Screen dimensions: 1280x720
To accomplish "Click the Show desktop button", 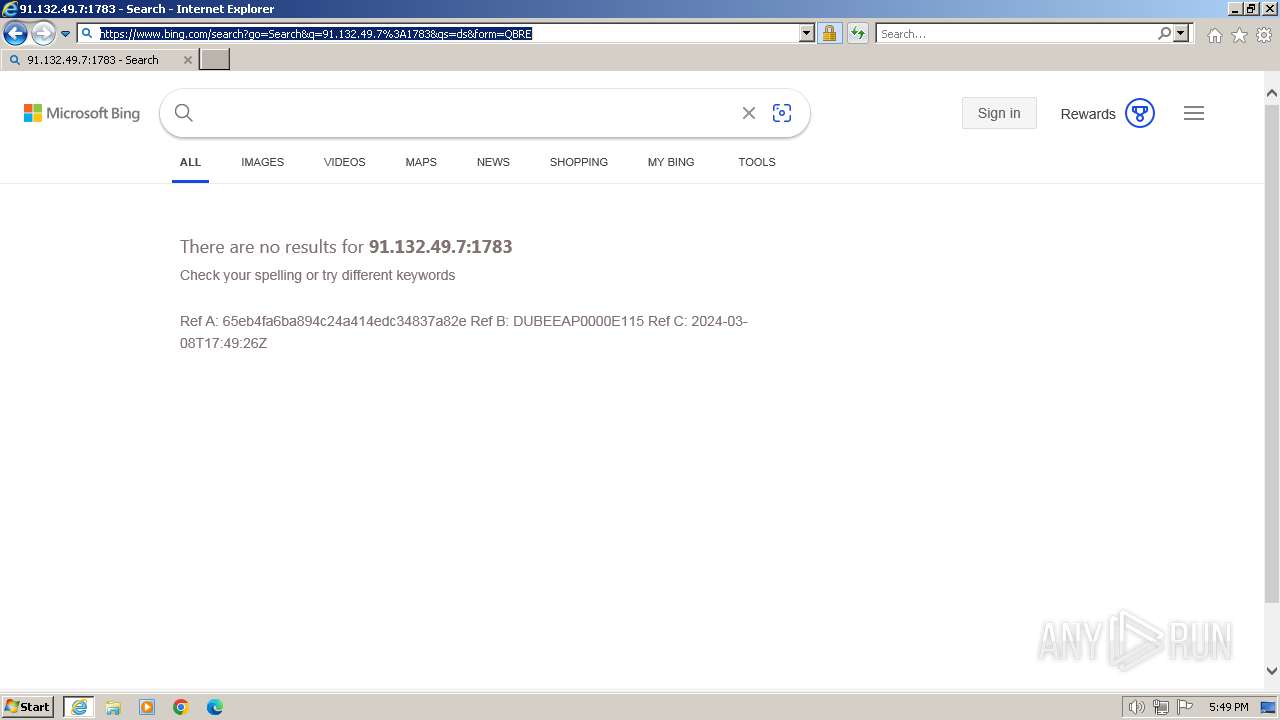I will [x=1269, y=707].
